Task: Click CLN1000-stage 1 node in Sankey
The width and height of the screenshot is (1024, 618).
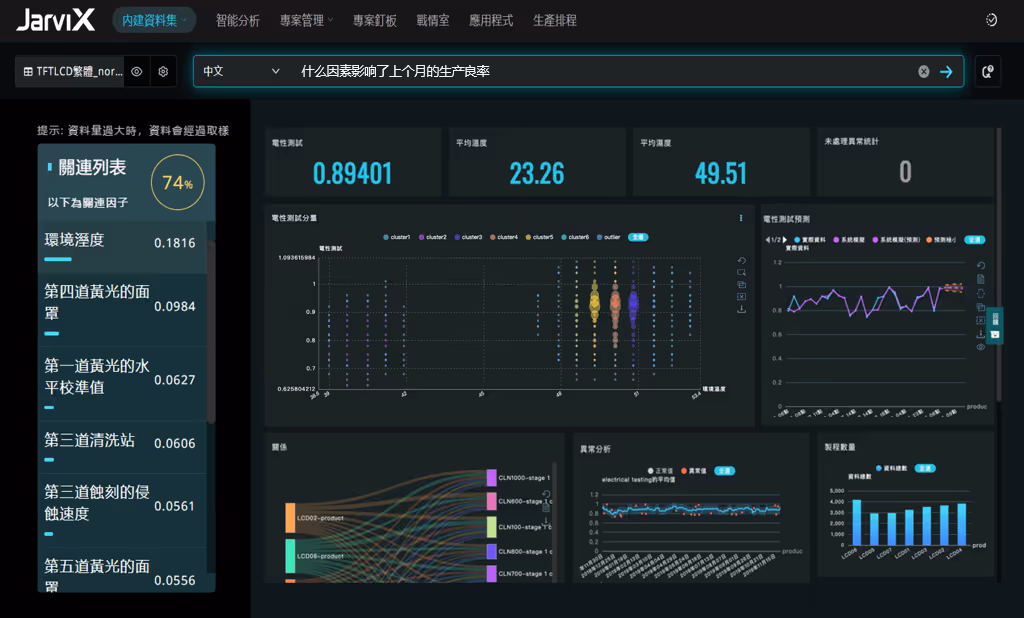Action: pos(492,478)
